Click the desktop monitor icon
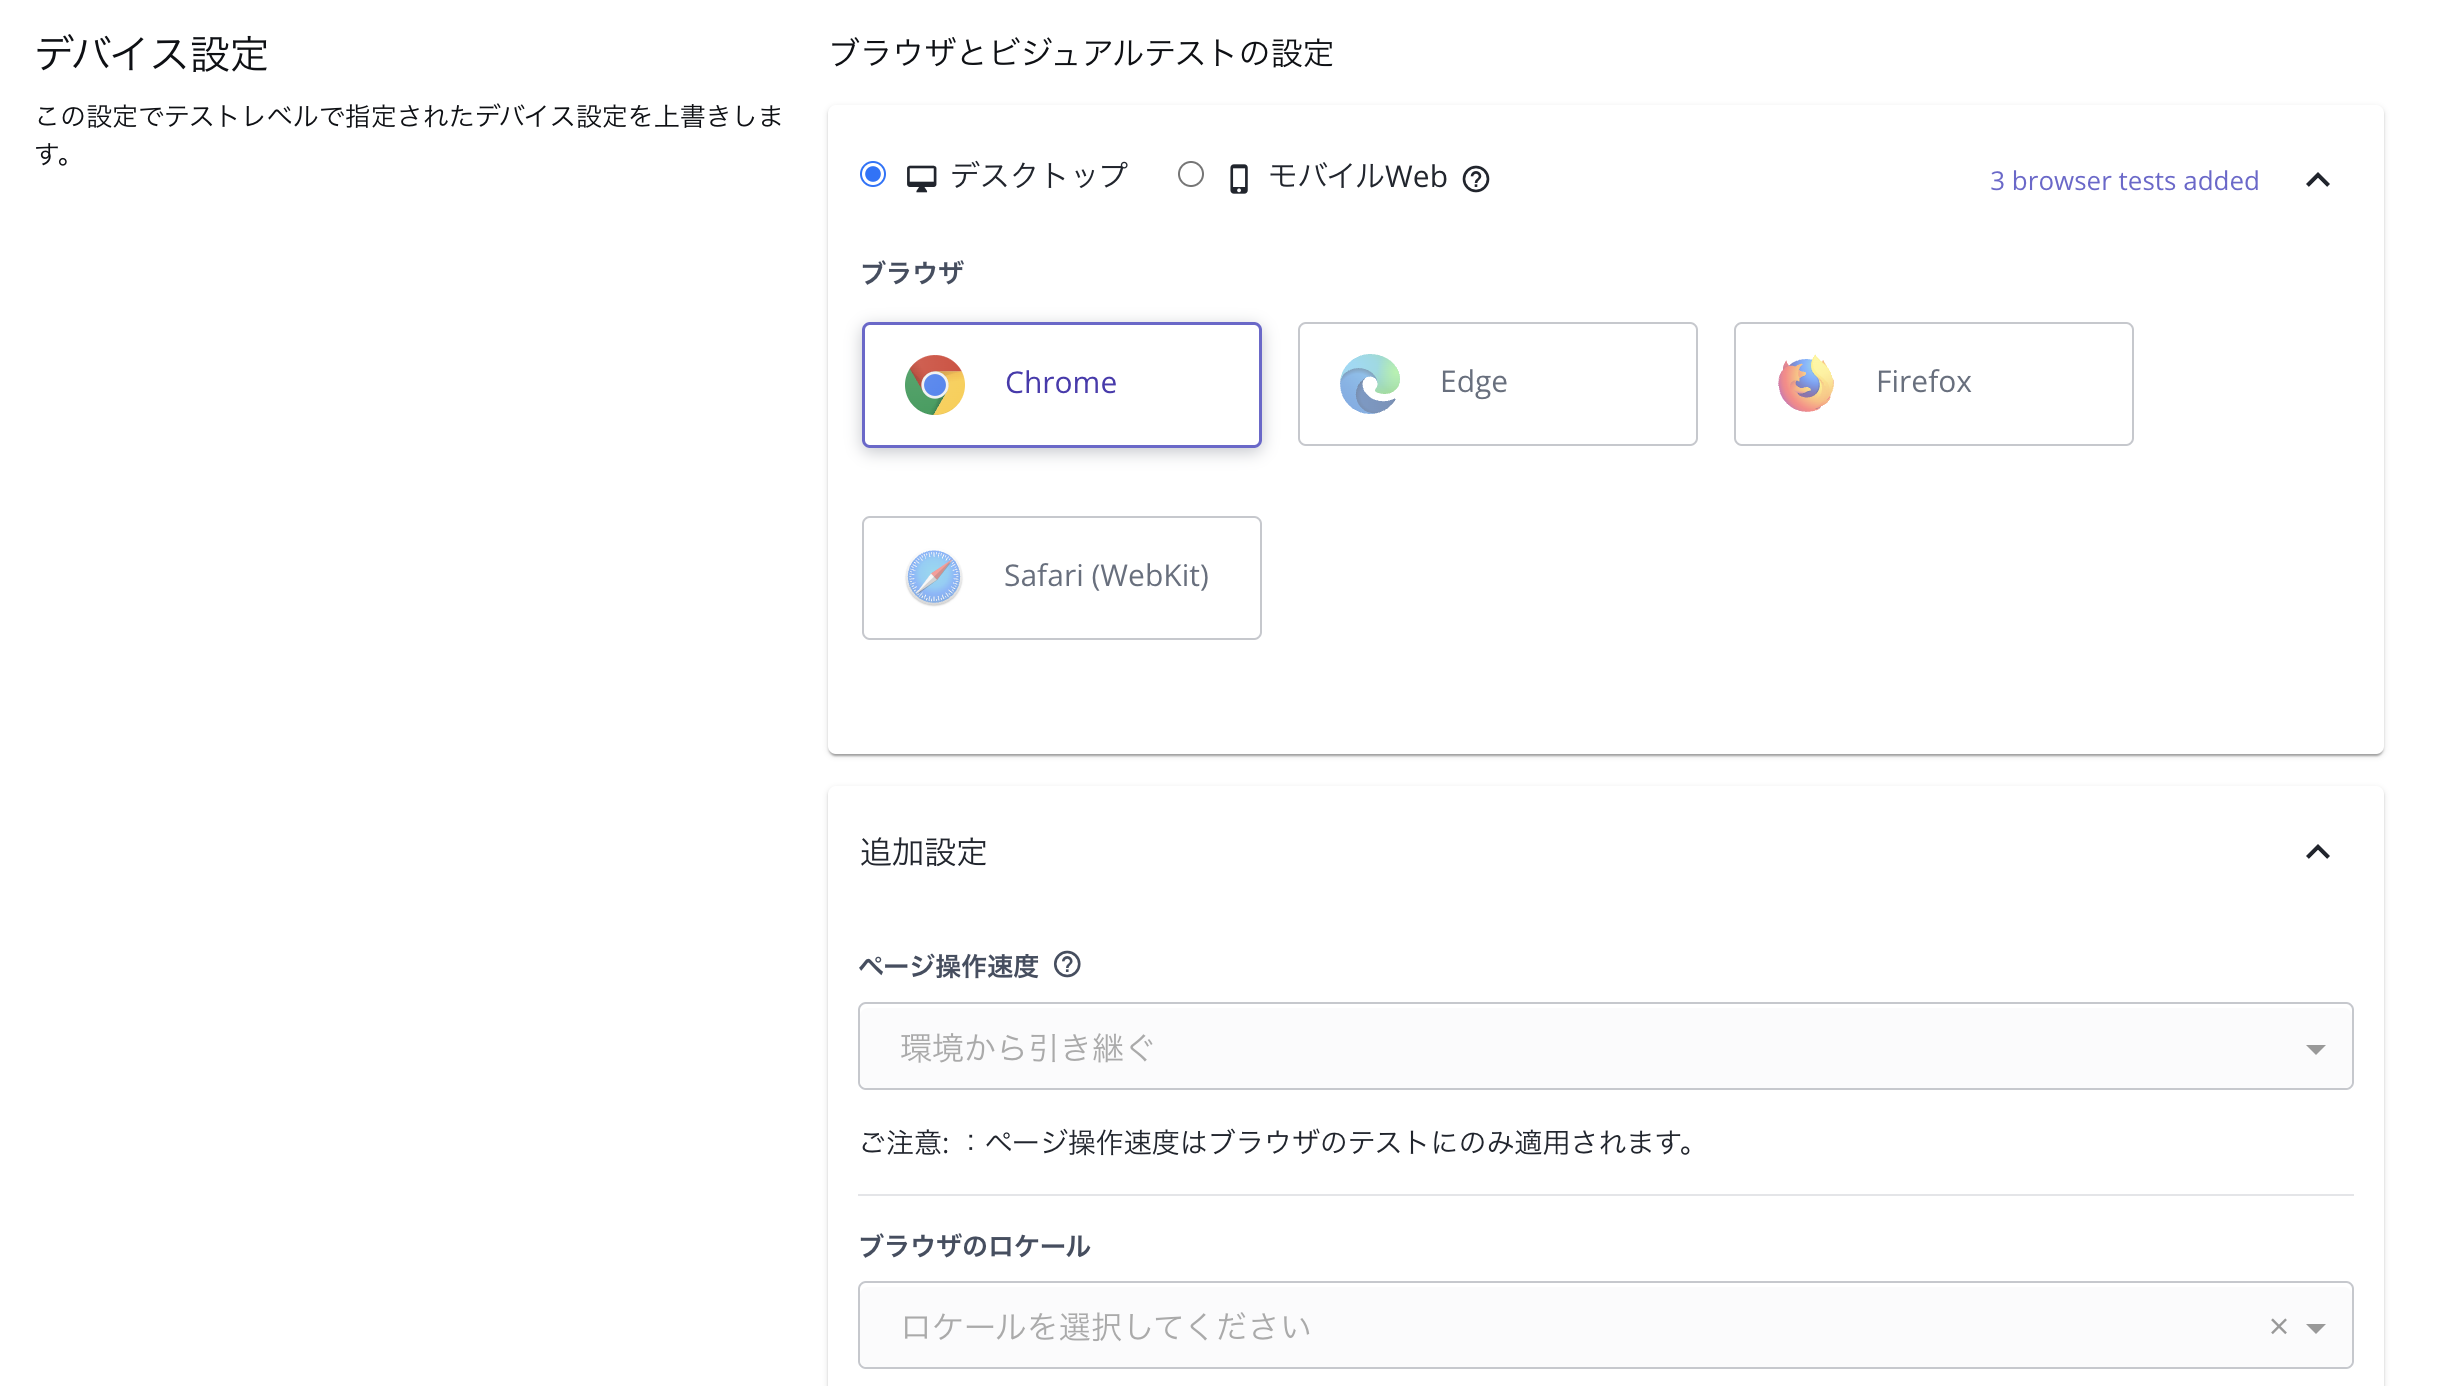The height and width of the screenshot is (1386, 2440). point(921,178)
